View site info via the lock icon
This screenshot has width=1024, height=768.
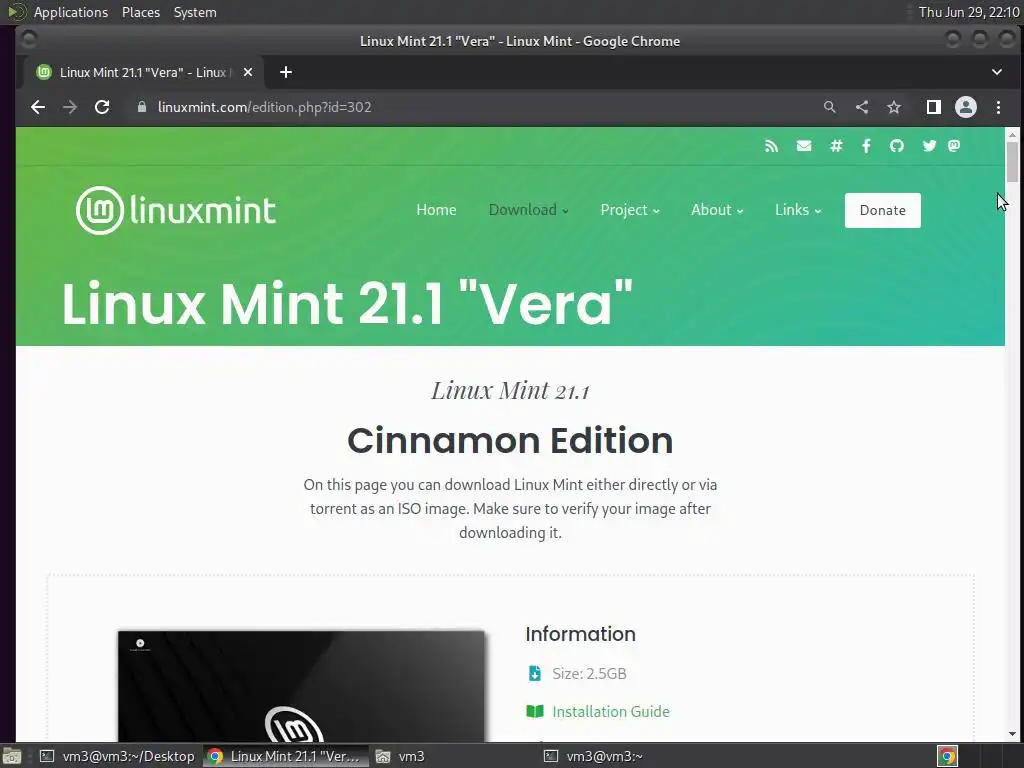click(142, 107)
